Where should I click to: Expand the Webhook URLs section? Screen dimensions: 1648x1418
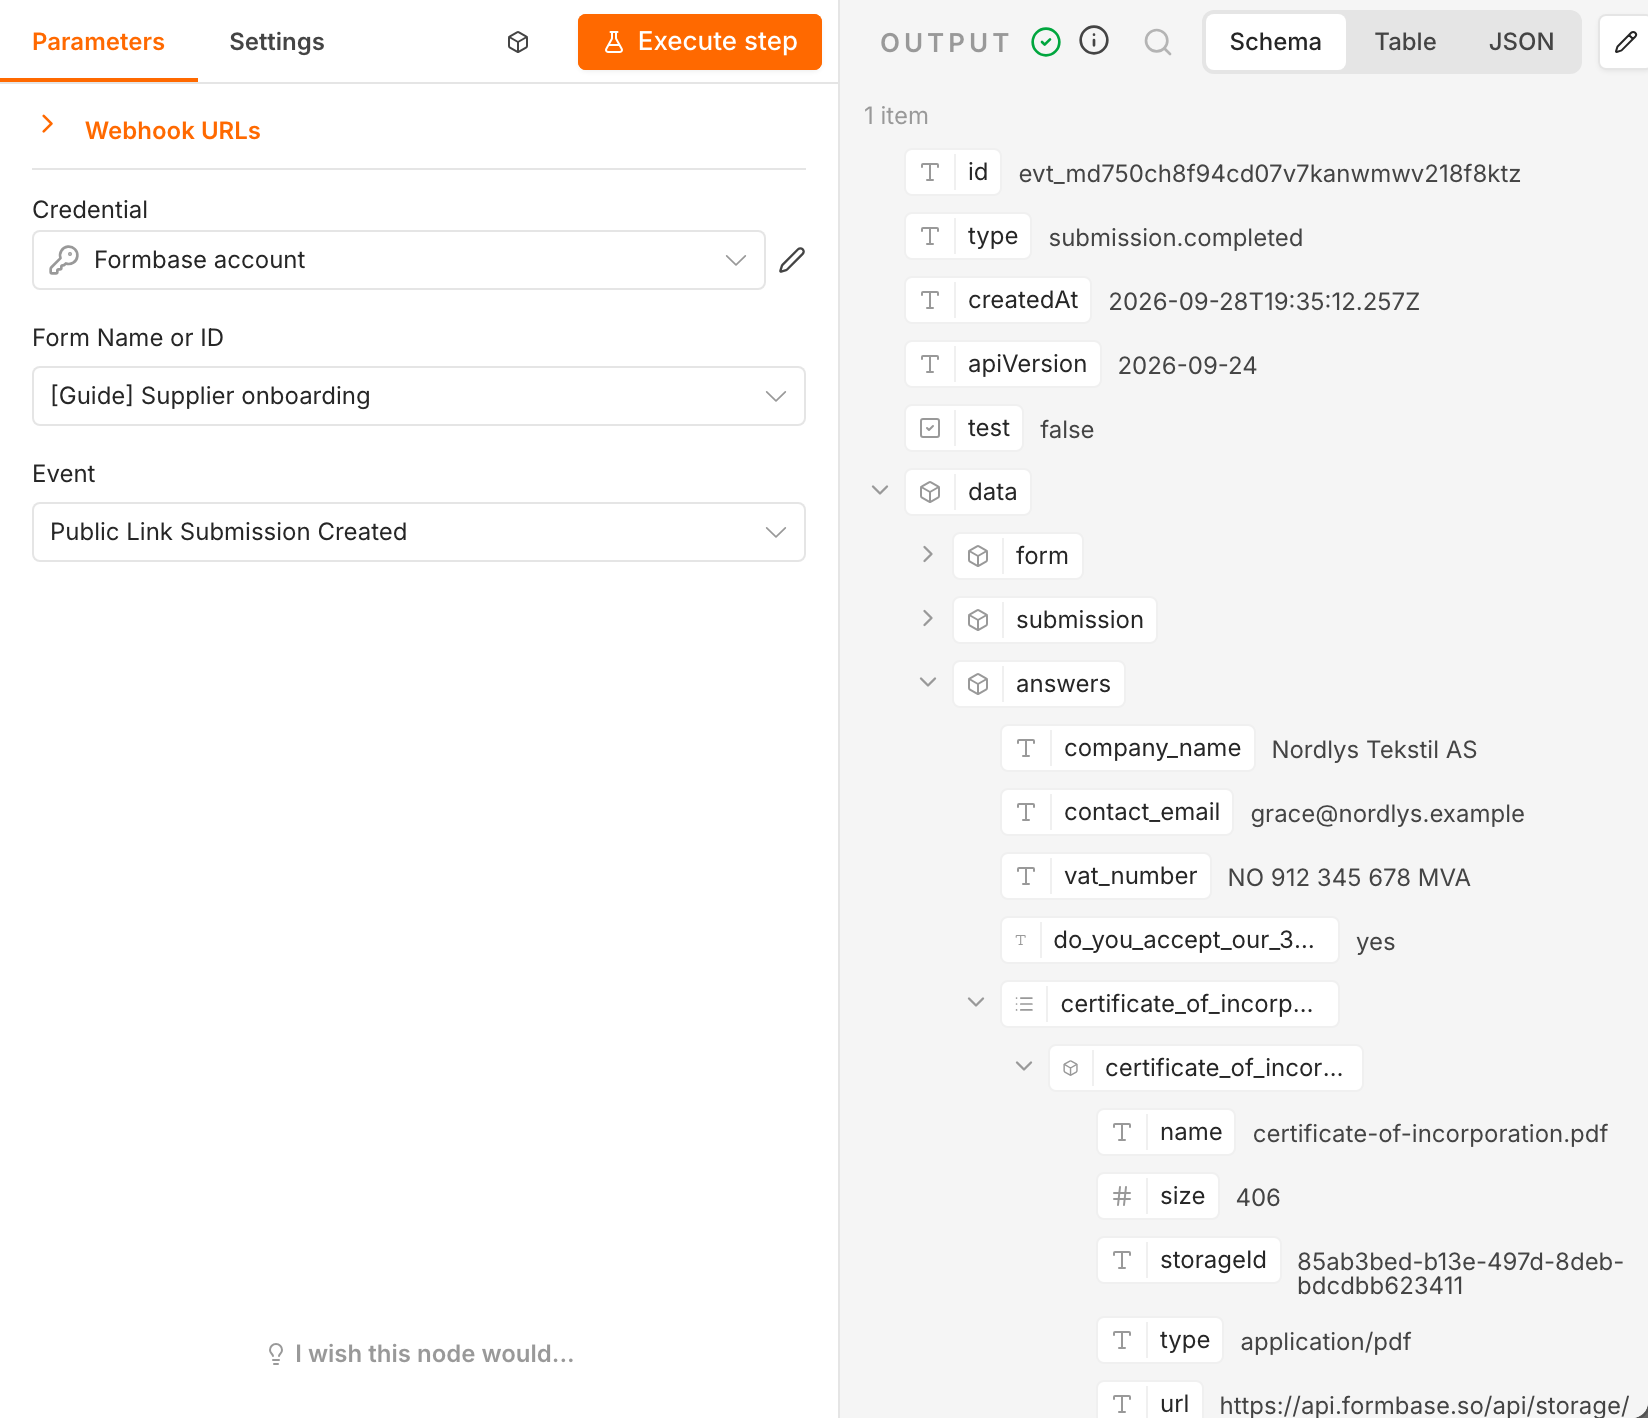(47, 124)
